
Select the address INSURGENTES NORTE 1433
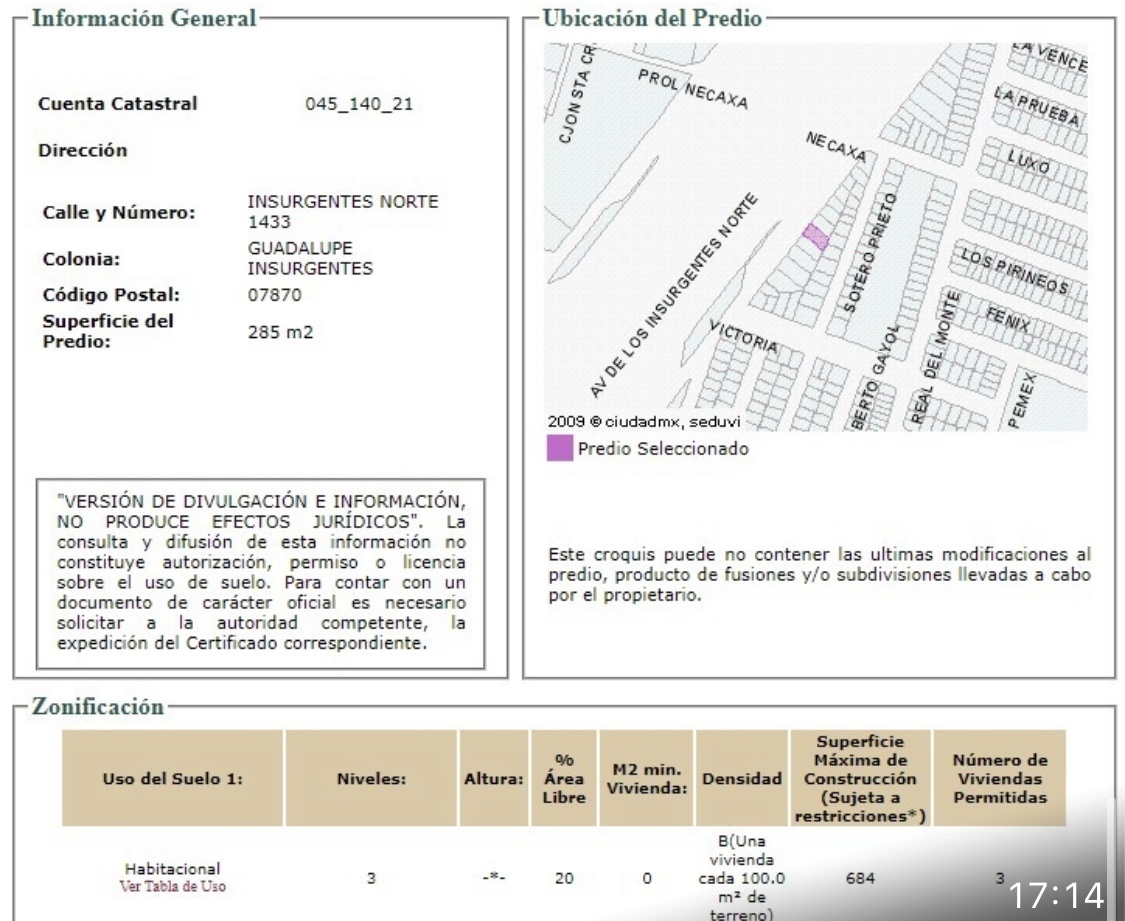click(343, 212)
